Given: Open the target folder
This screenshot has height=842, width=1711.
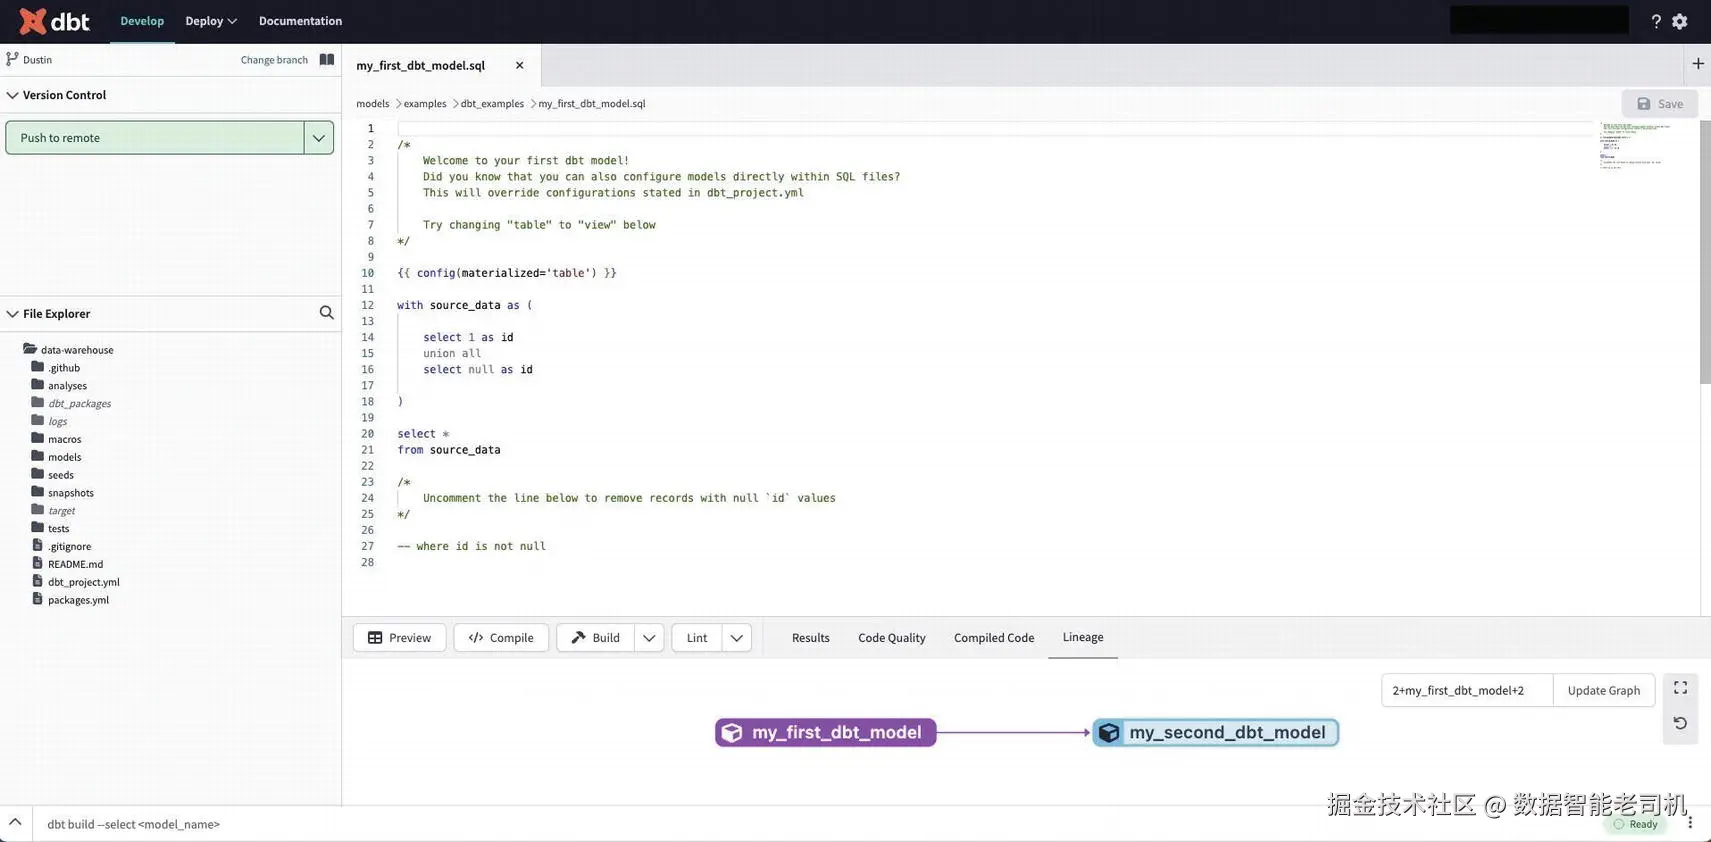Looking at the screenshot, I should [x=61, y=510].
